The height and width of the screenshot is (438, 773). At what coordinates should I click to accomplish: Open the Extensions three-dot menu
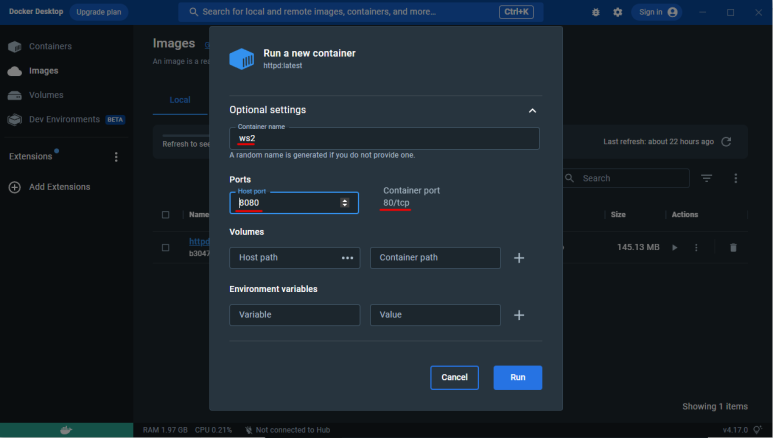(x=116, y=157)
